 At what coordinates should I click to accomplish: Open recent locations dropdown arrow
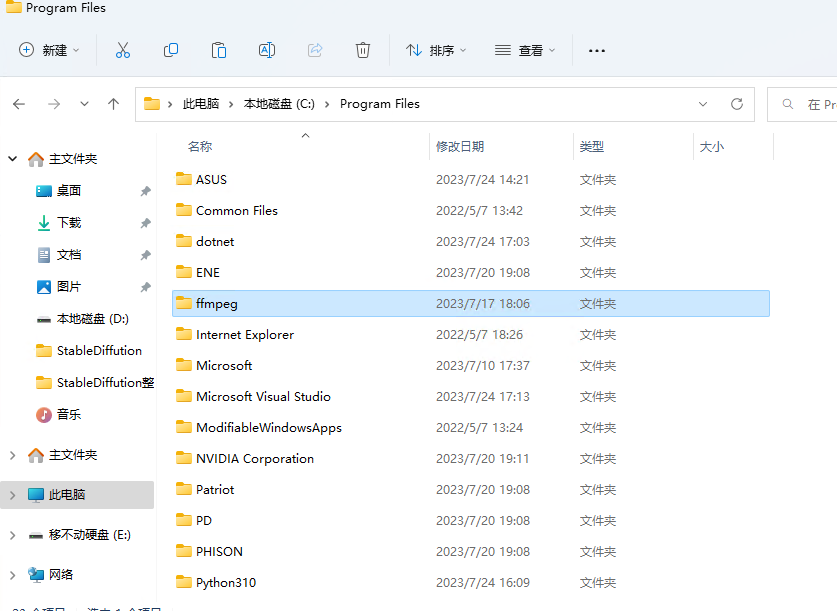tap(84, 104)
